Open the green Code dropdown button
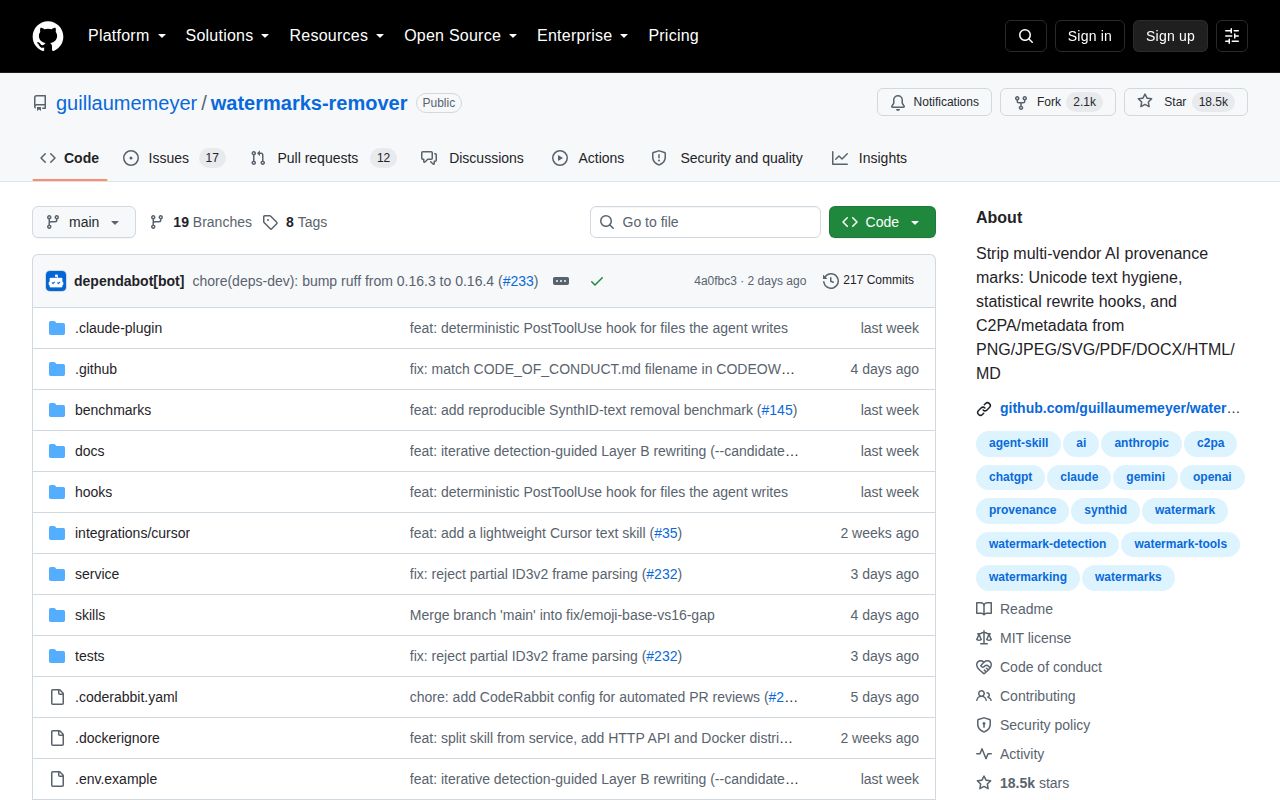 882,222
